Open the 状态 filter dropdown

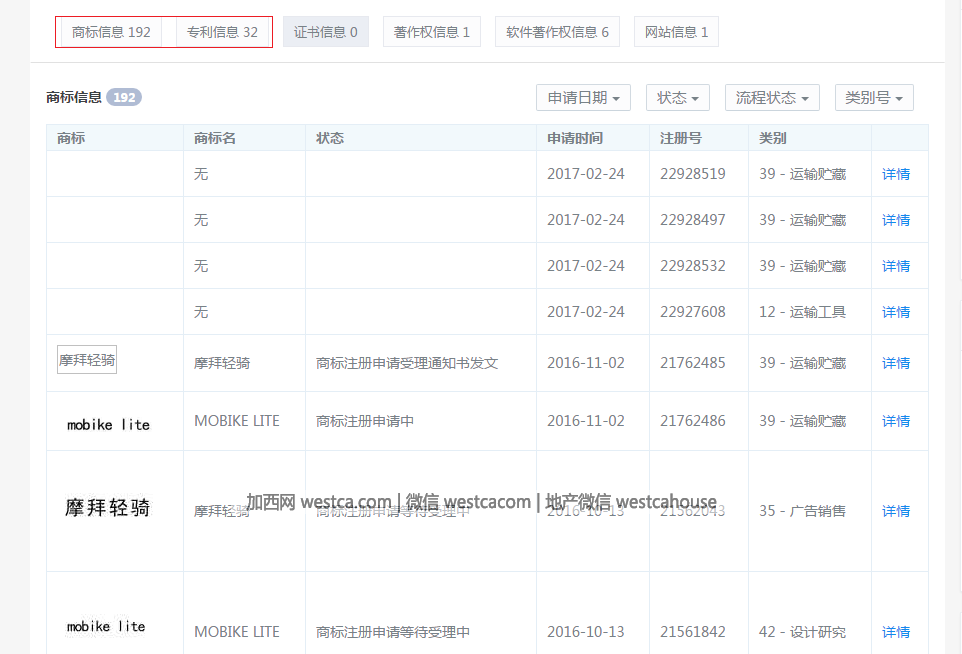click(678, 98)
